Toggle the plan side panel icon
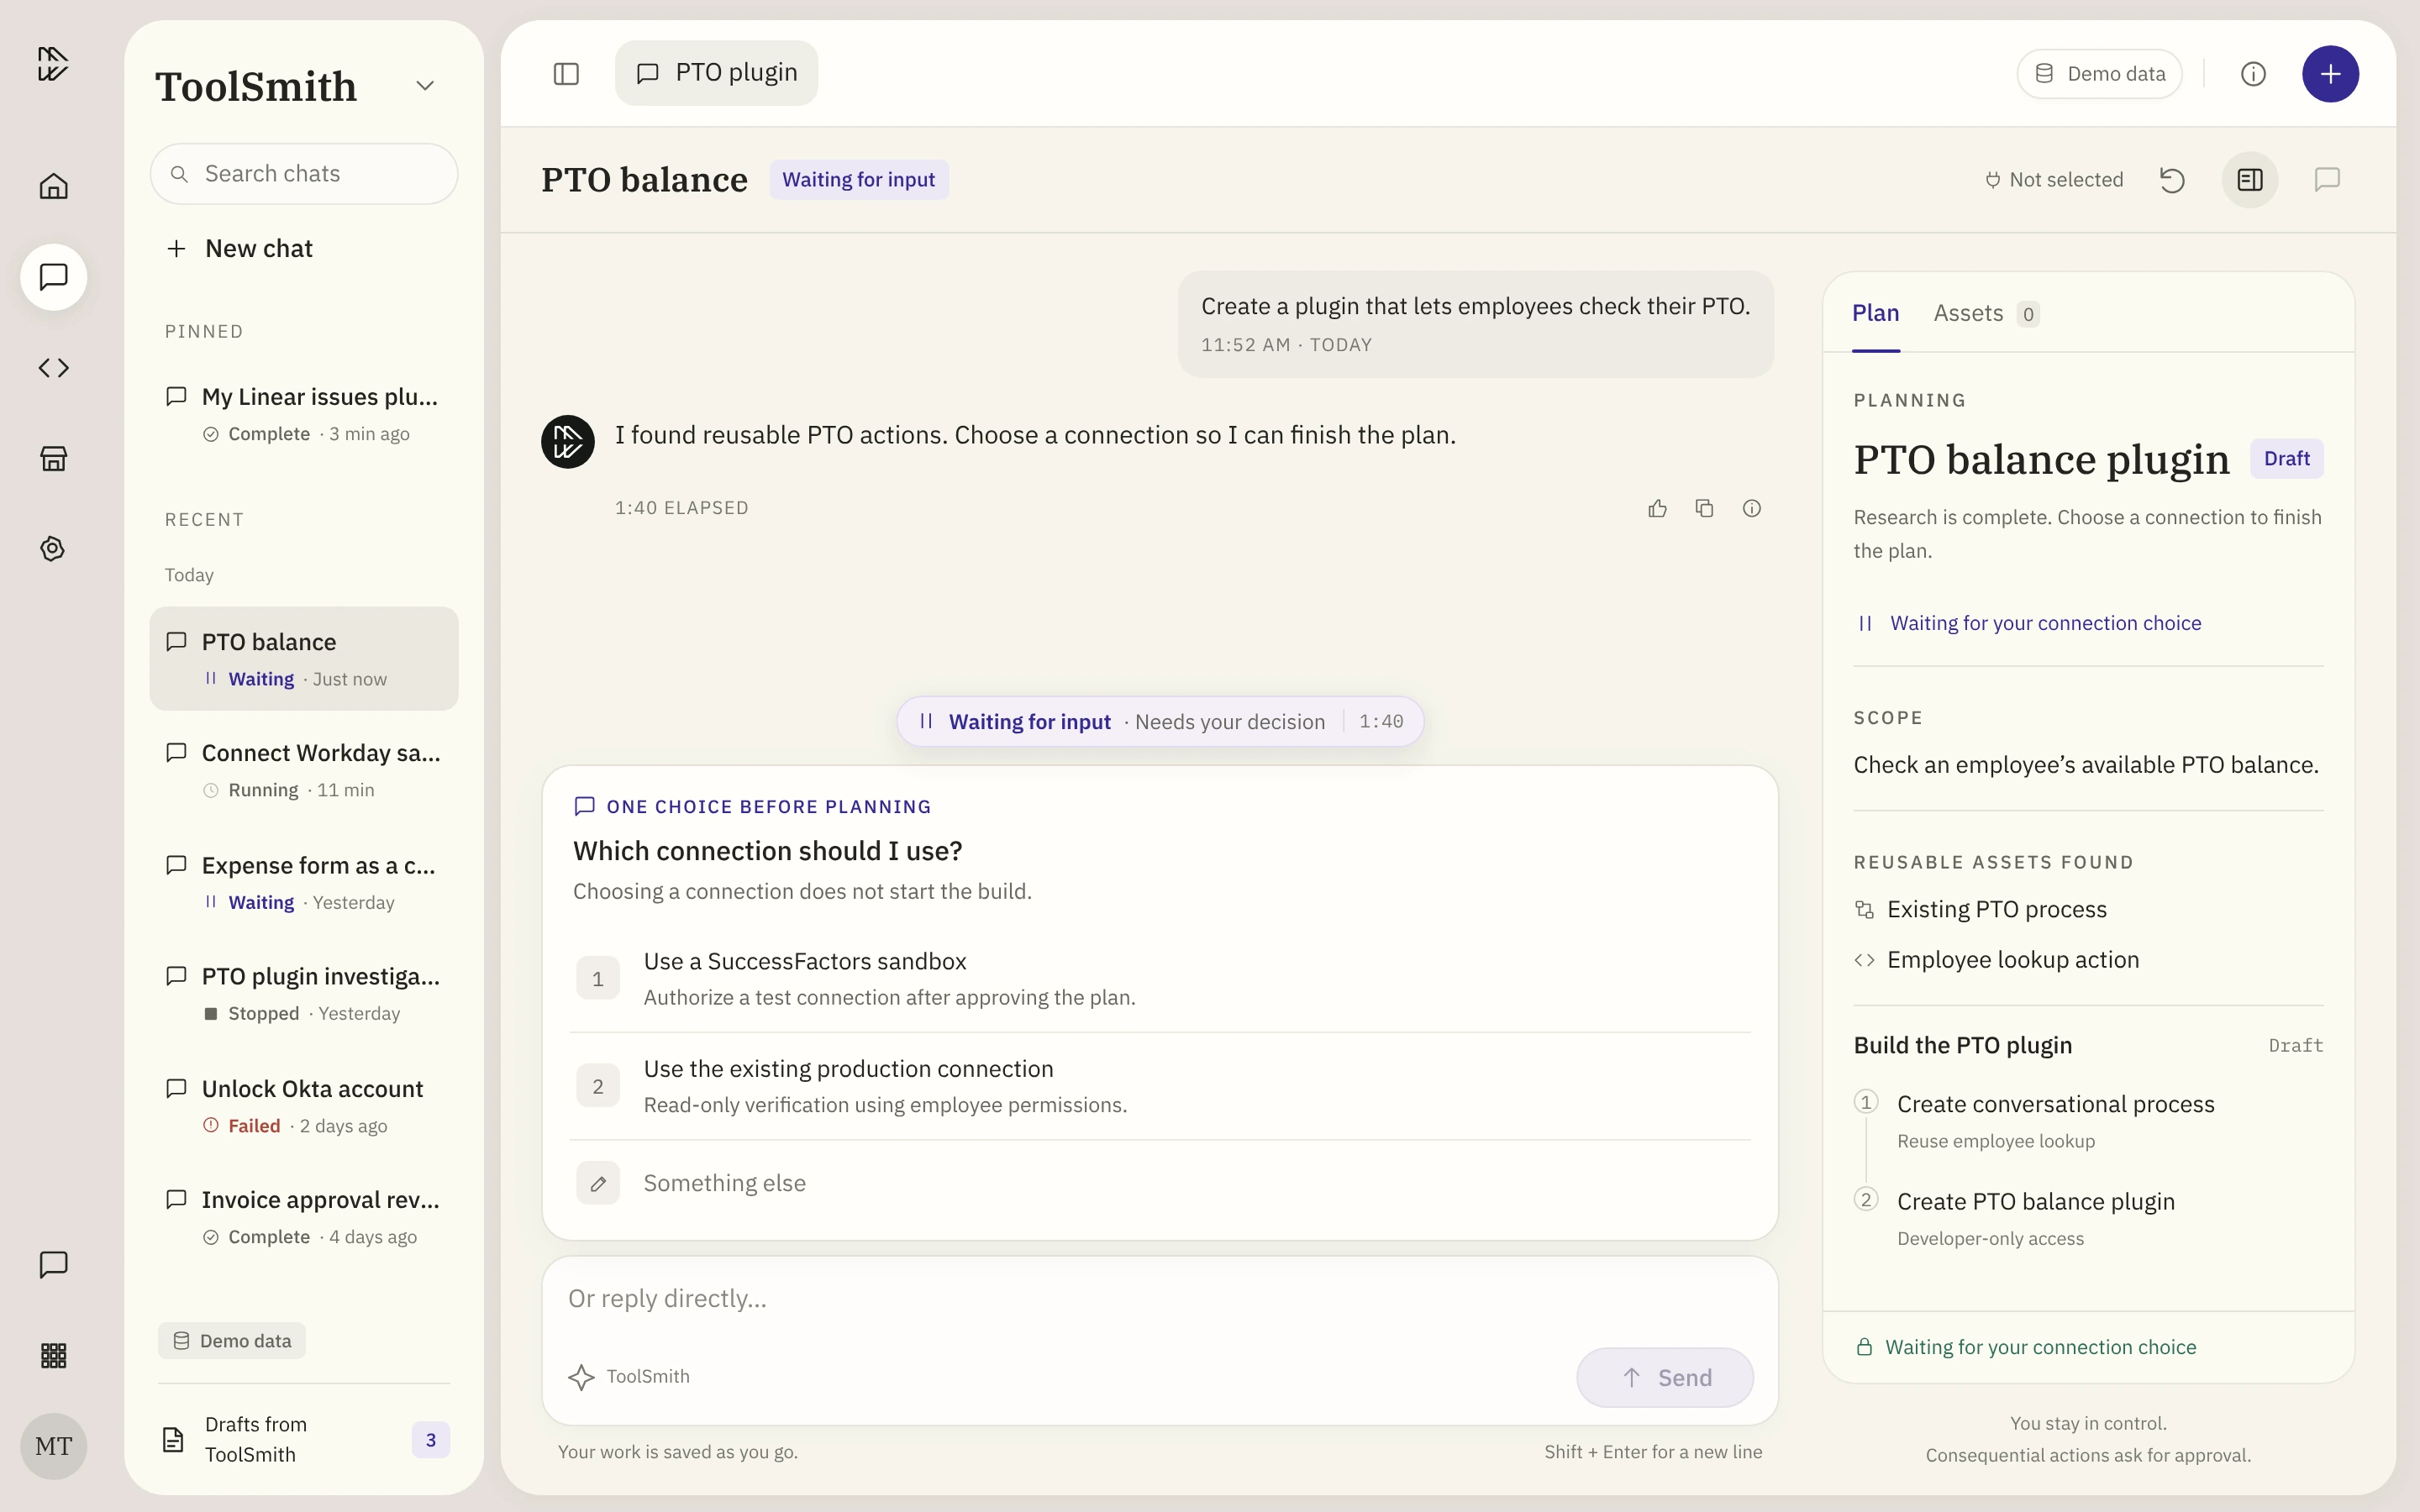 (2250, 180)
